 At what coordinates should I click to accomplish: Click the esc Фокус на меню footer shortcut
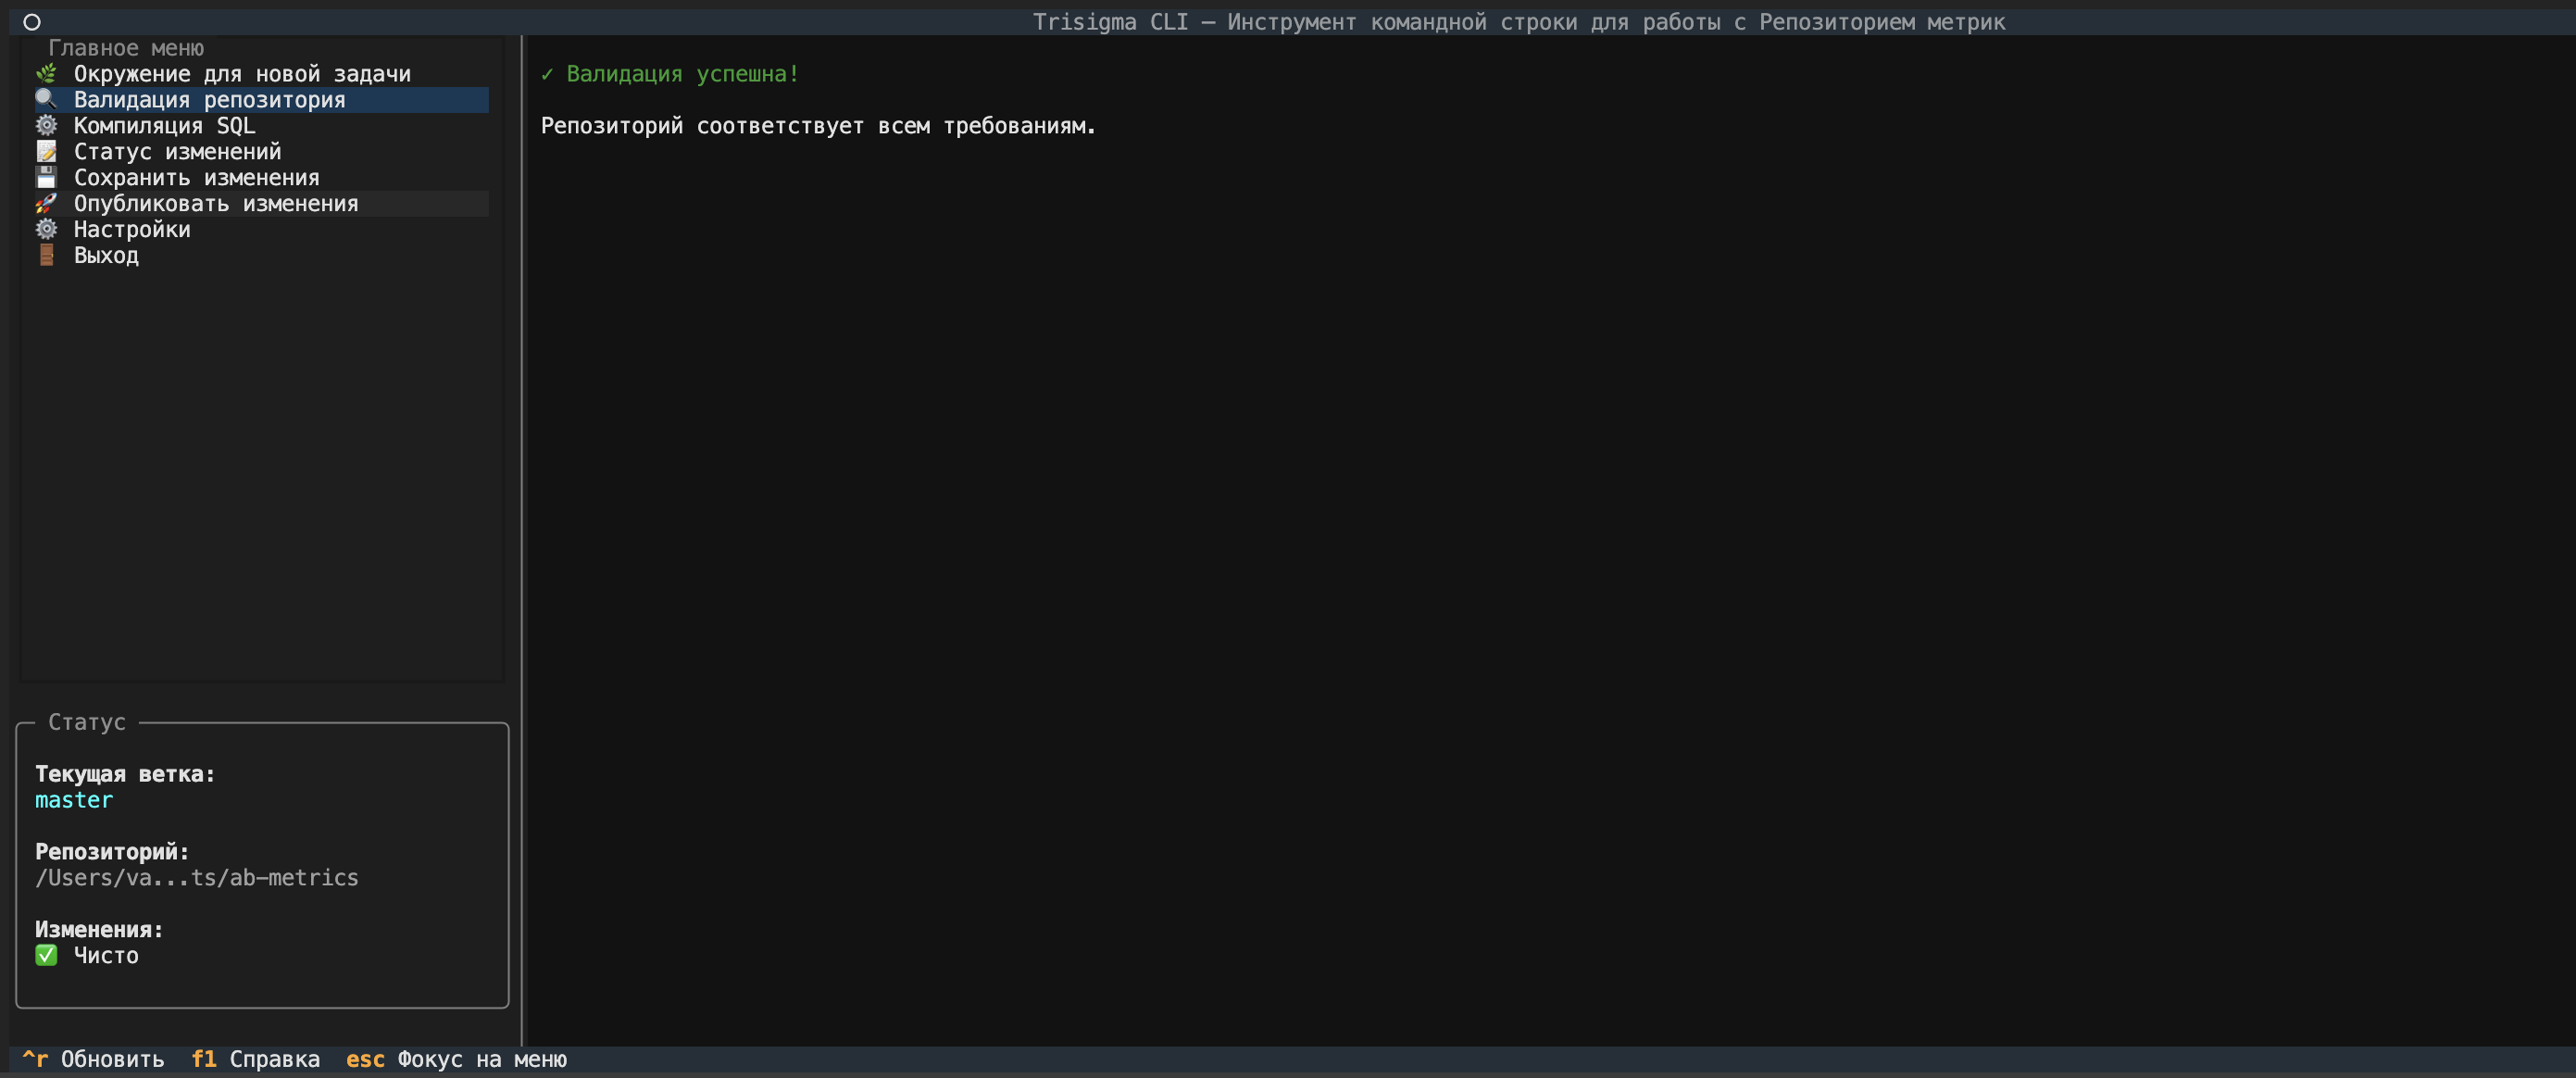(456, 1059)
